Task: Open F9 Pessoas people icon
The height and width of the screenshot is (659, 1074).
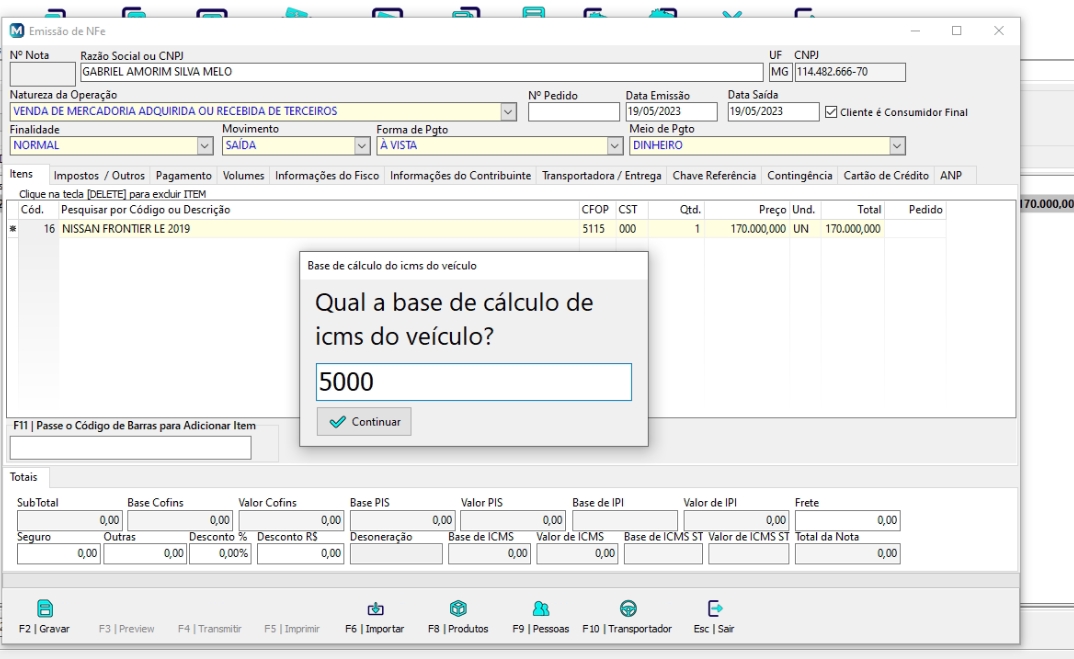Action: pyautogui.click(x=541, y=609)
